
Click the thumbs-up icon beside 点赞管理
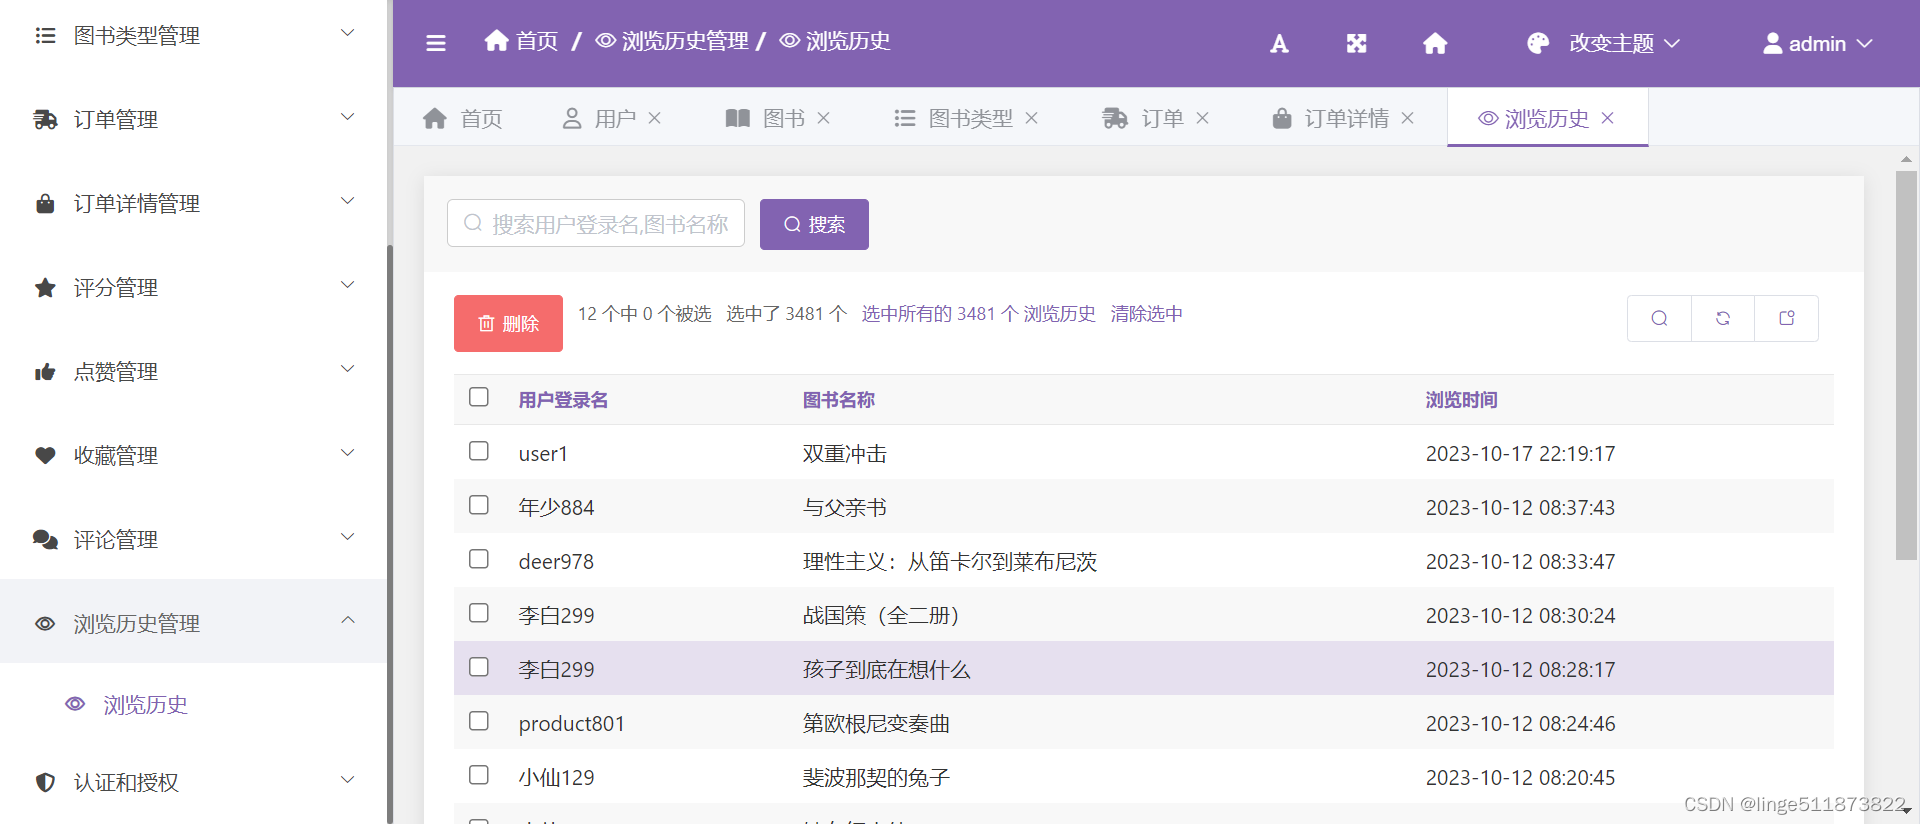[45, 372]
